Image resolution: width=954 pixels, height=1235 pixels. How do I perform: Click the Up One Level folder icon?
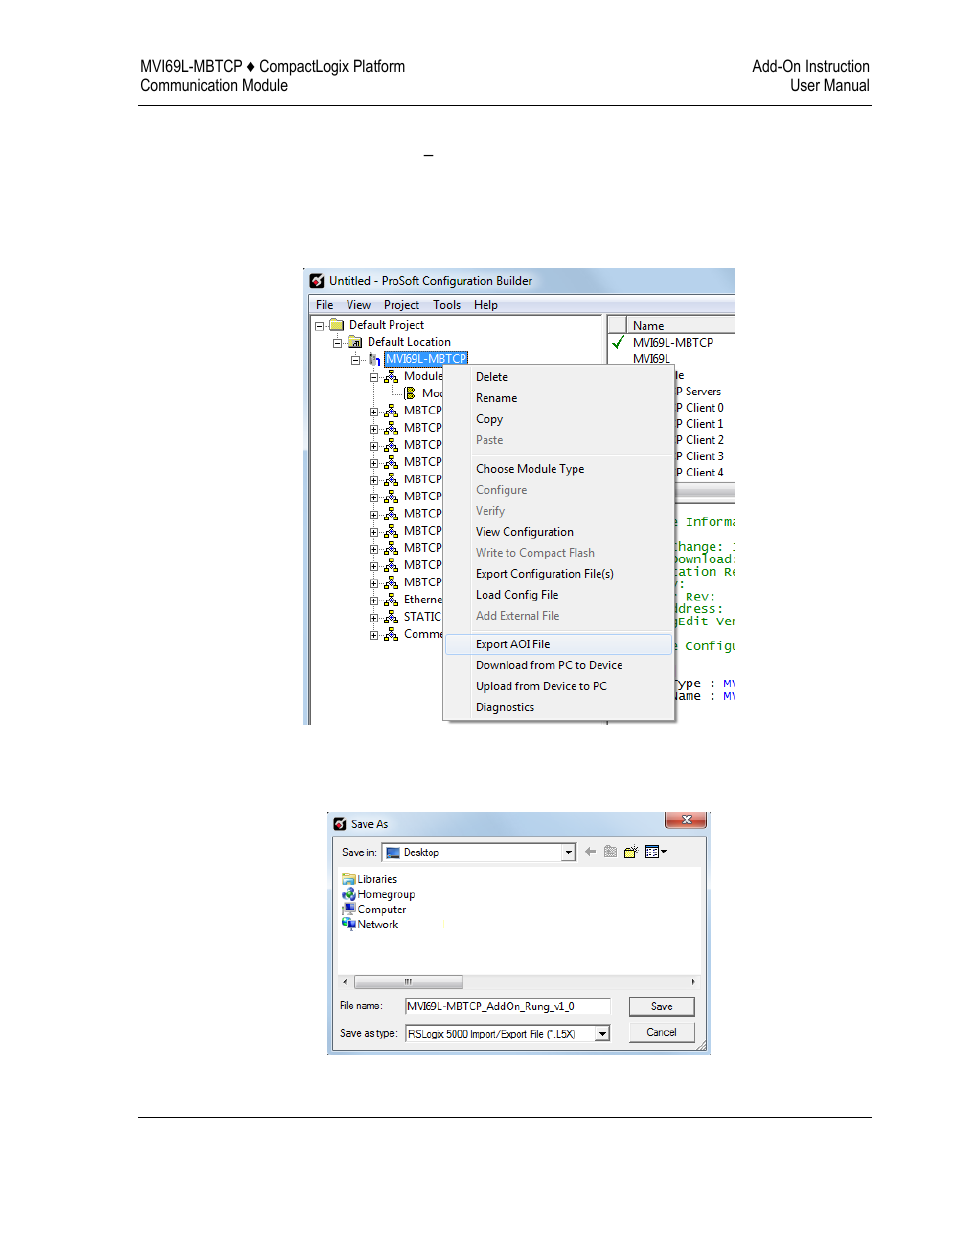(610, 852)
